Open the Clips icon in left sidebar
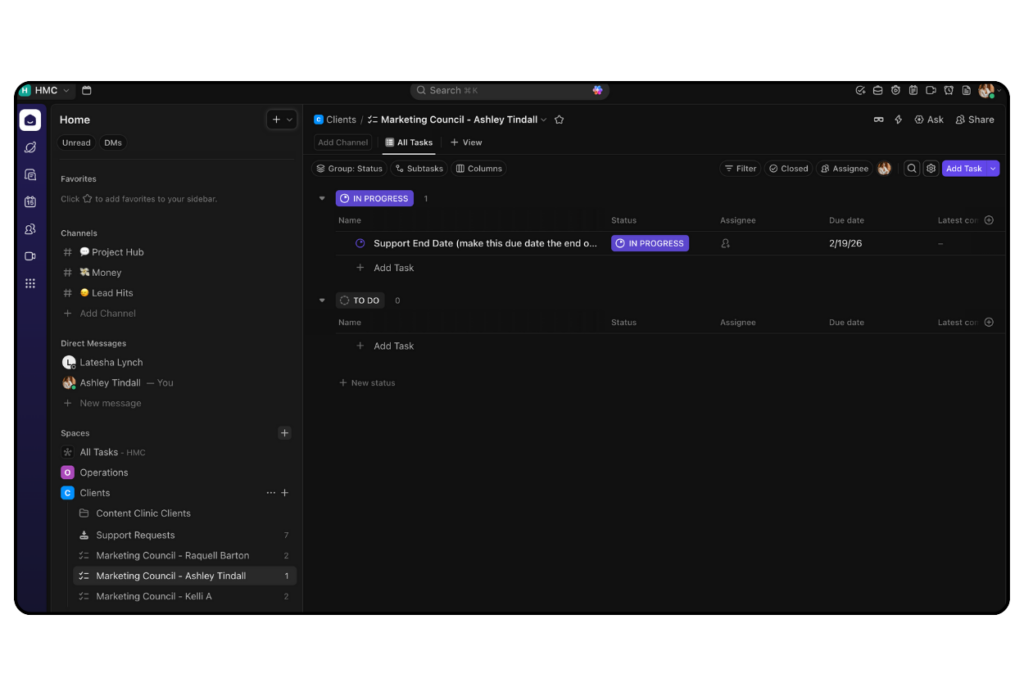The width and height of the screenshot is (1024, 696). pyautogui.click(x=30, y=255)
